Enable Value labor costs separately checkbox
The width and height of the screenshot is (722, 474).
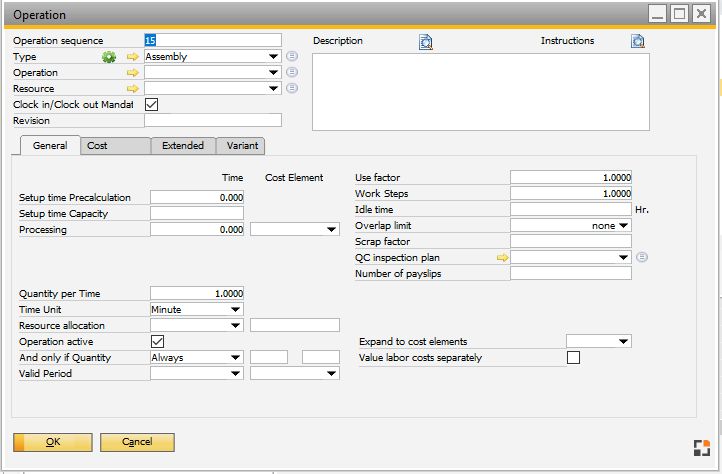(573, 358)
